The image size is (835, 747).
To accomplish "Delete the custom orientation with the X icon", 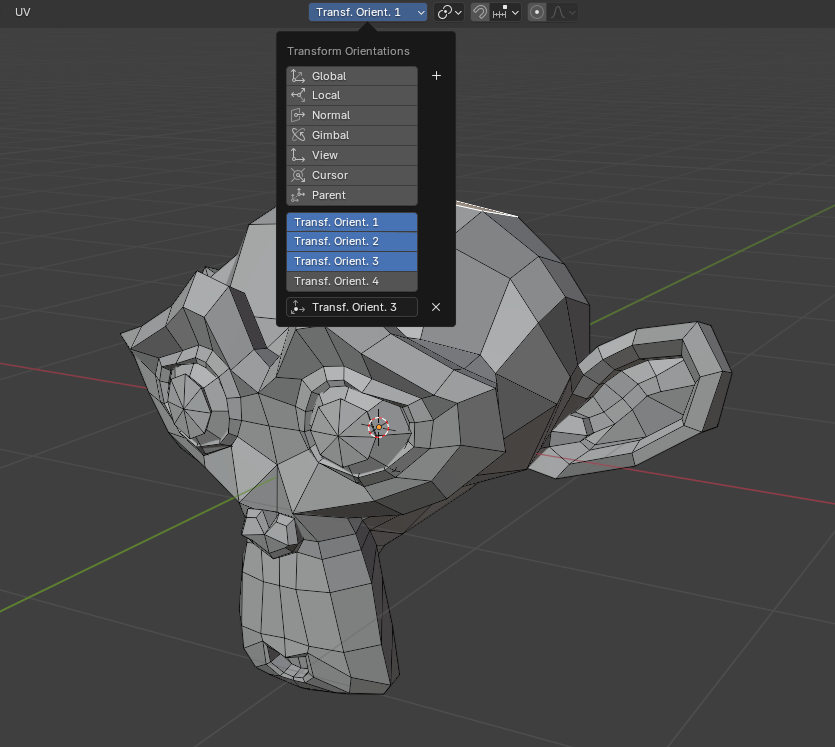I will 436,307.
